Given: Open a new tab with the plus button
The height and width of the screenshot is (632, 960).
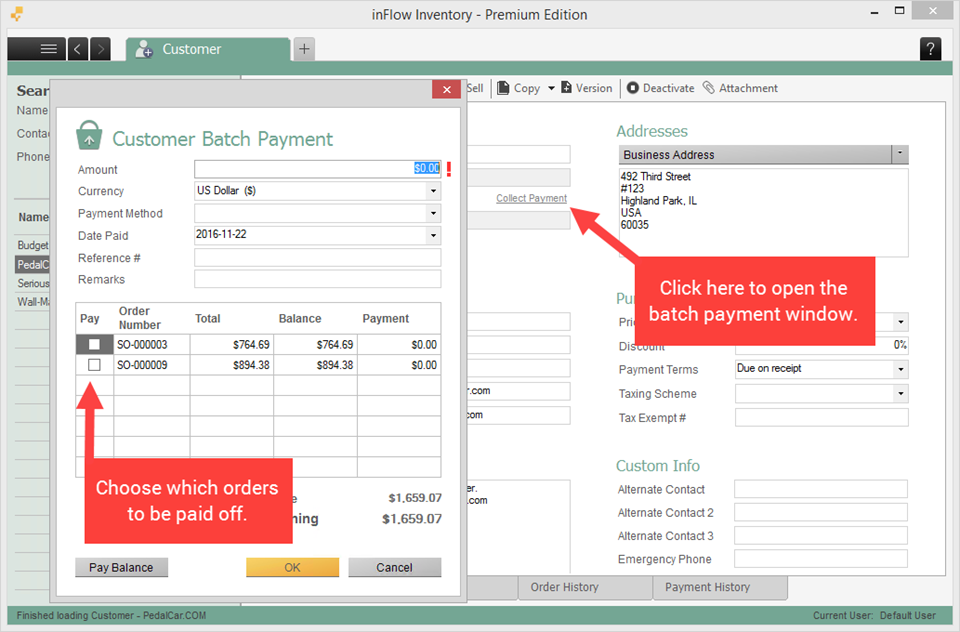Looking at the screenshot, I should [x=304, y=48].
